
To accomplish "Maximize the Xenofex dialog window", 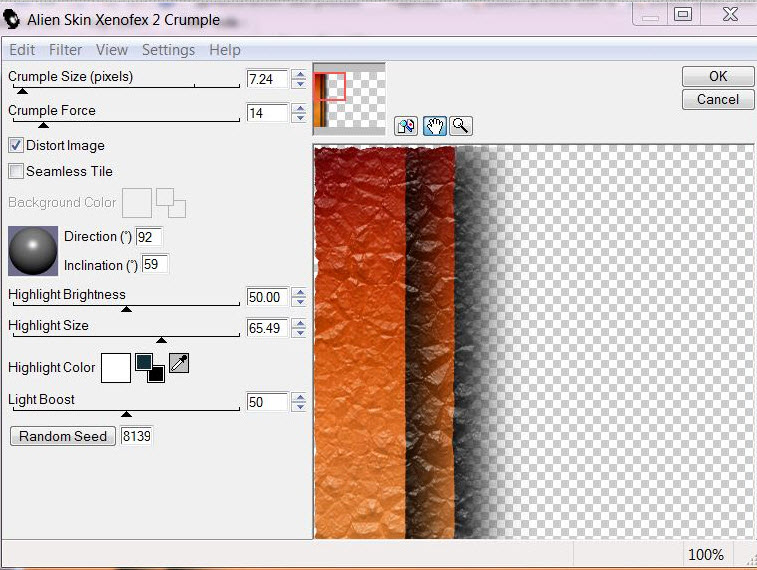I will (x=683, y=14).
